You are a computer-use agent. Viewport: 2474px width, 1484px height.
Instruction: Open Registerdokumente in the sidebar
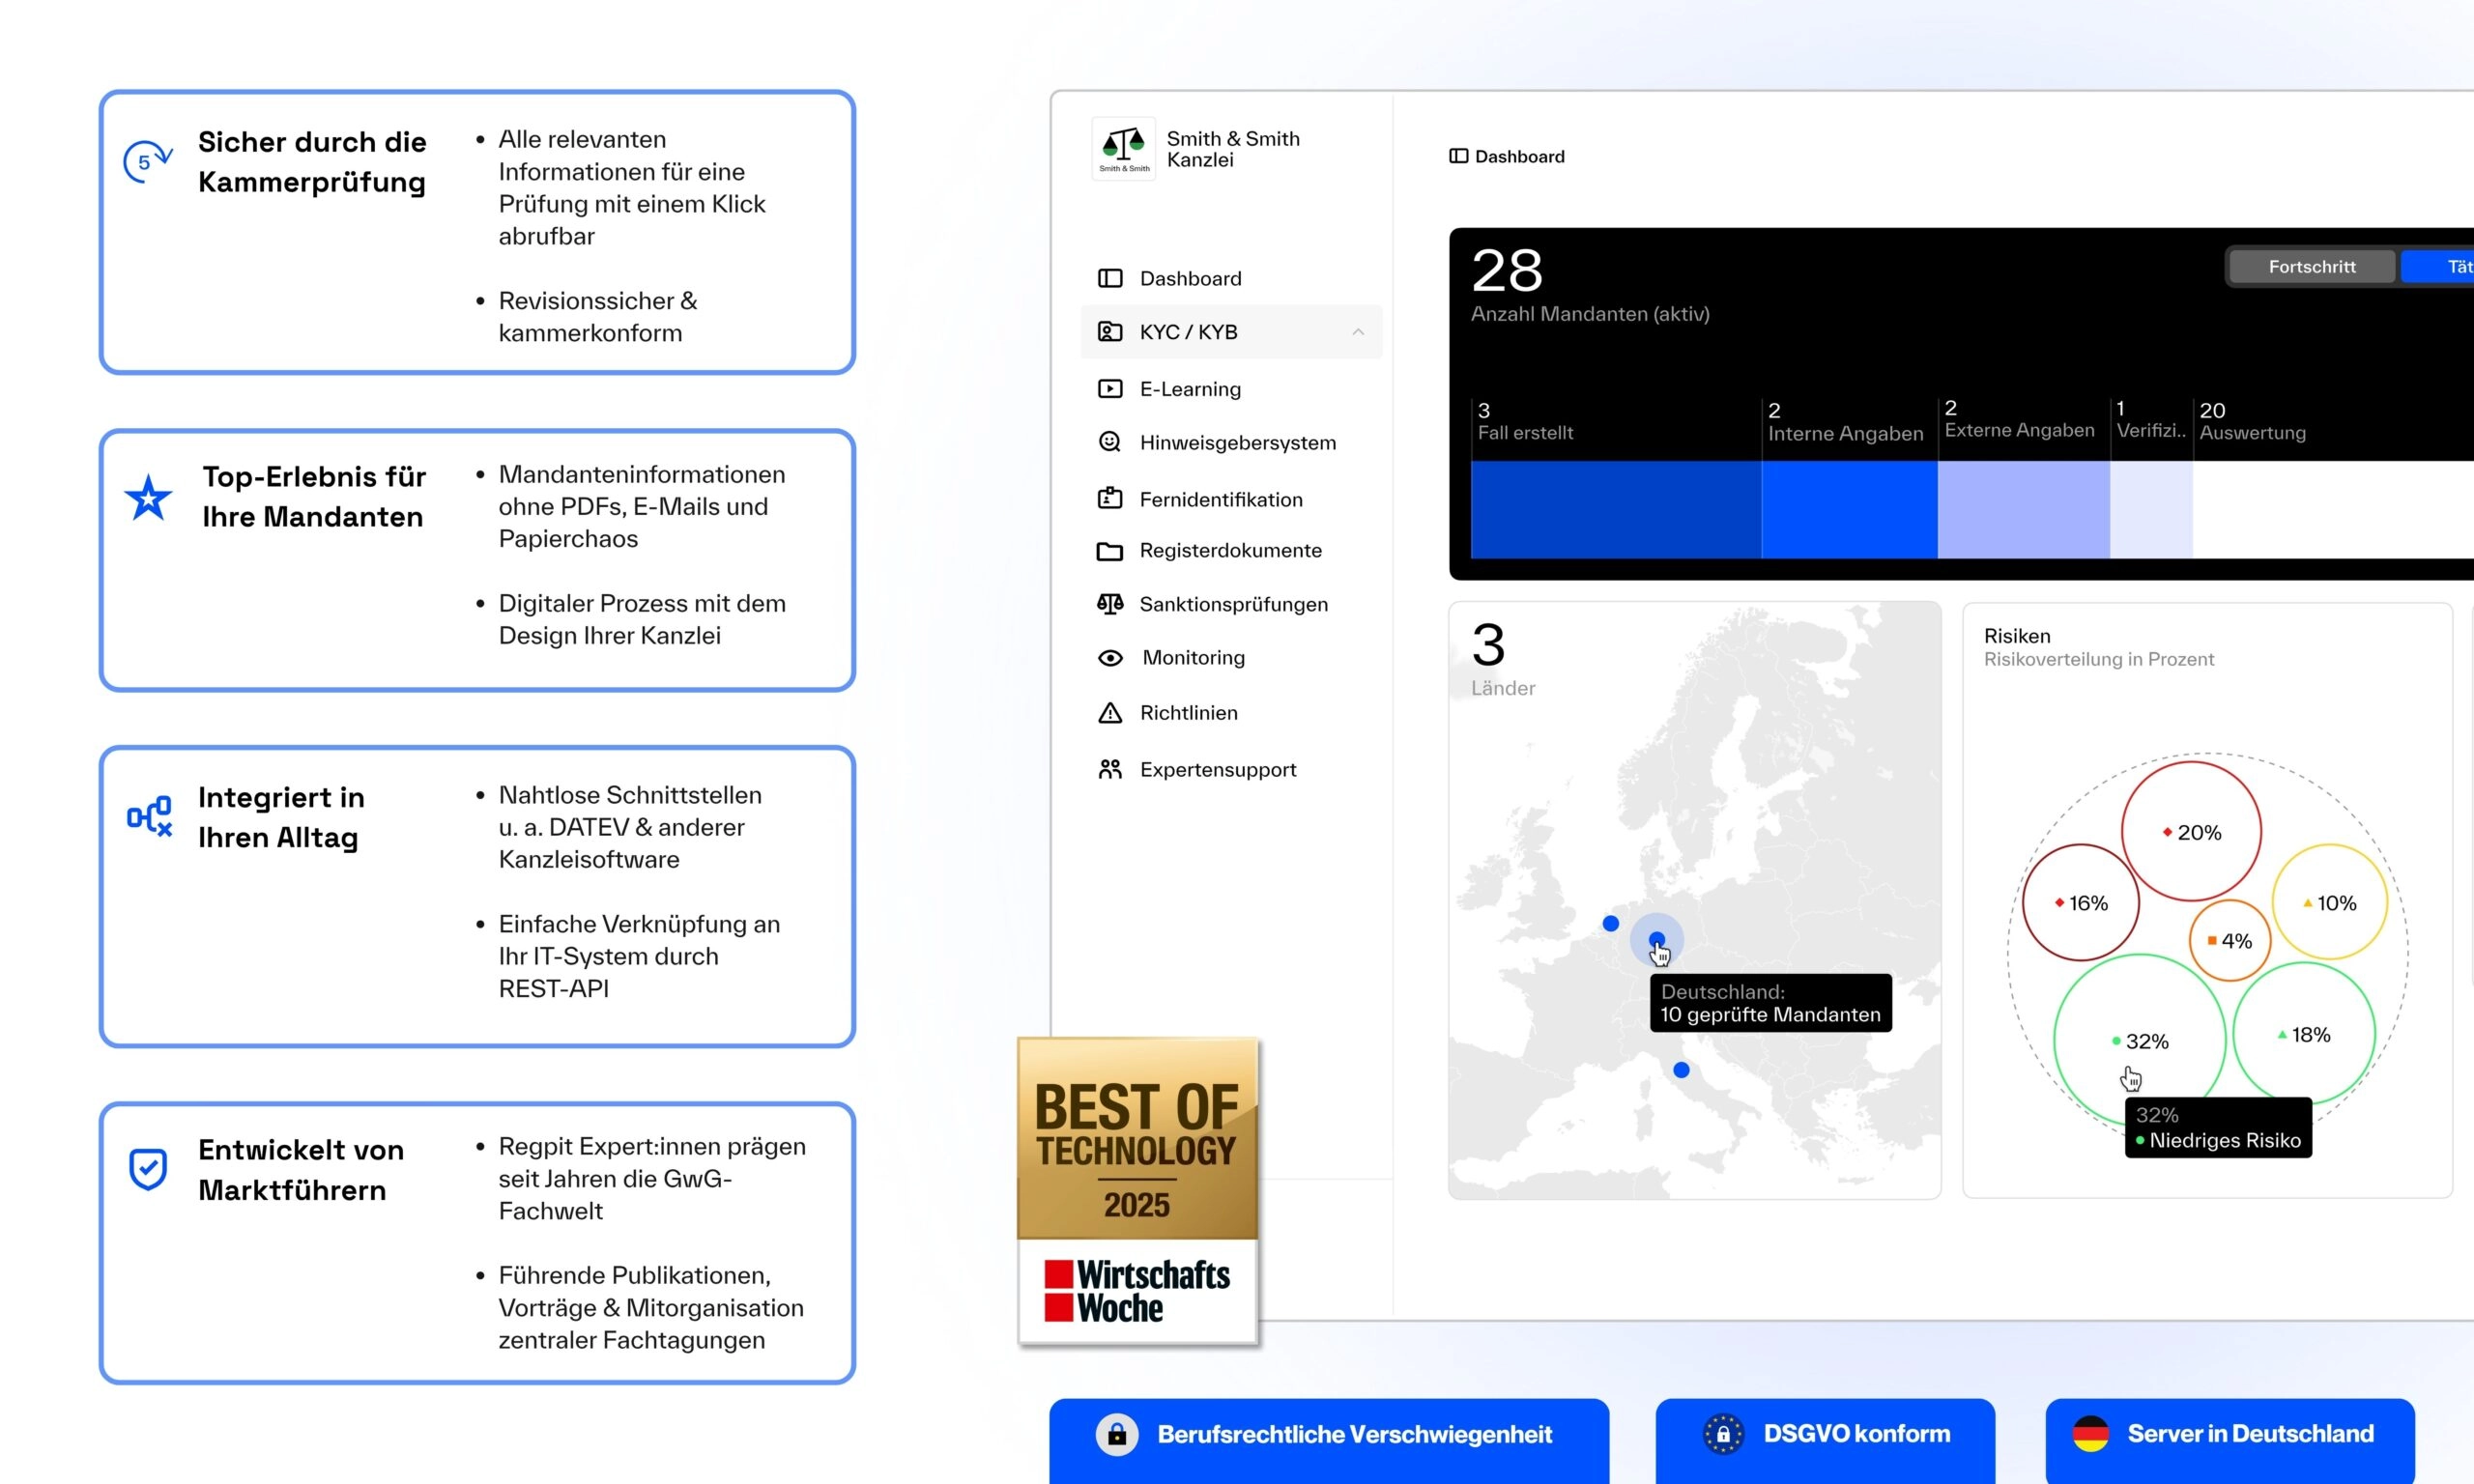coord(1231,551)
